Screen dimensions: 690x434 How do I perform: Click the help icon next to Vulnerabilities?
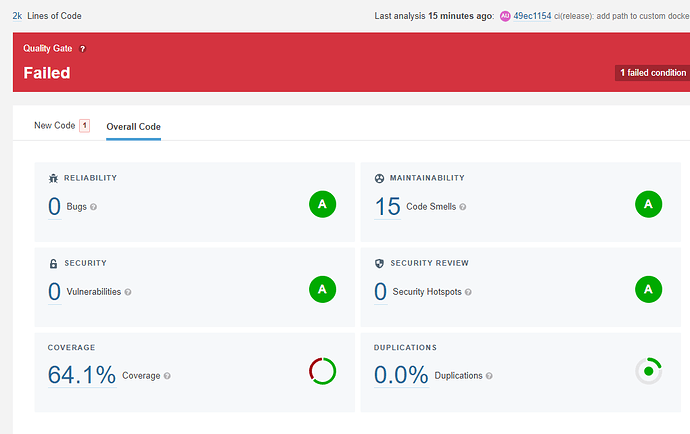[x=128, y=292]
